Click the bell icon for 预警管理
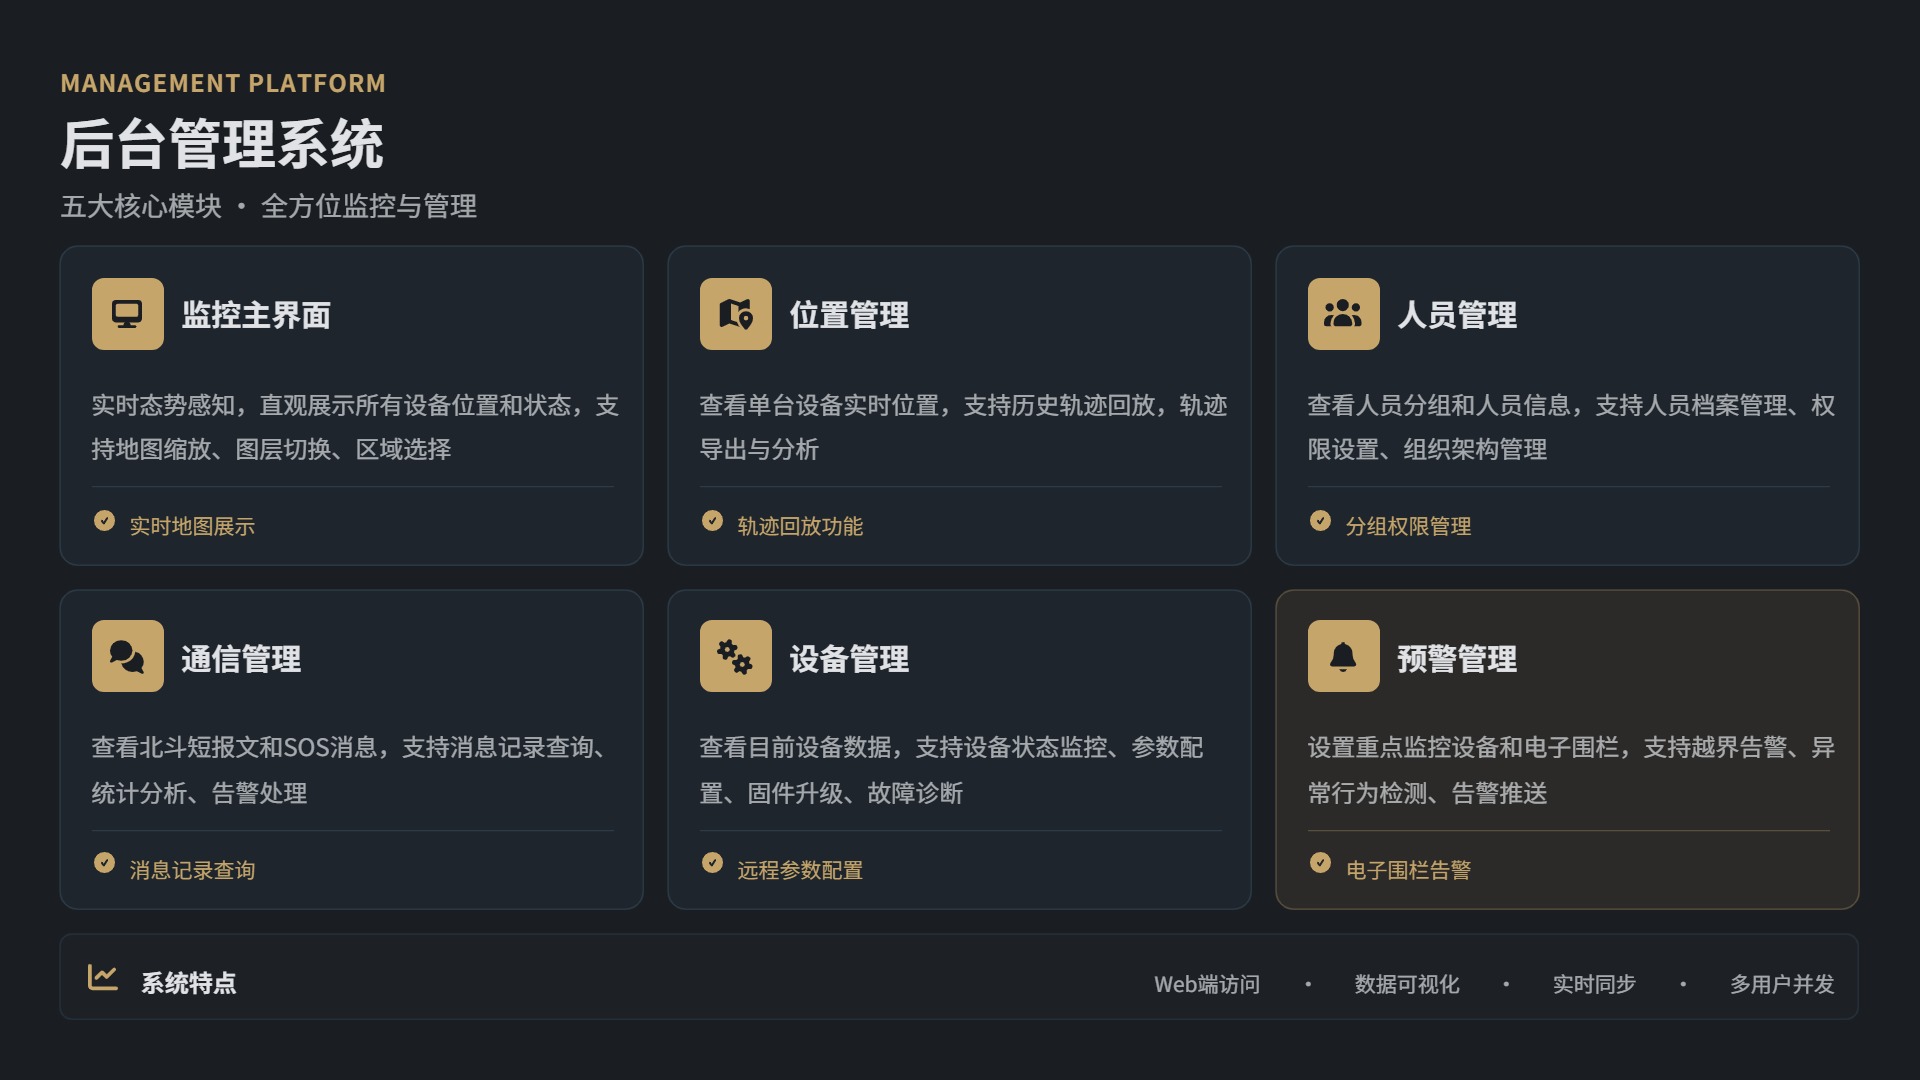Image resolution: width=1920 pixels, height=1080 pixels. (1343, 657)
